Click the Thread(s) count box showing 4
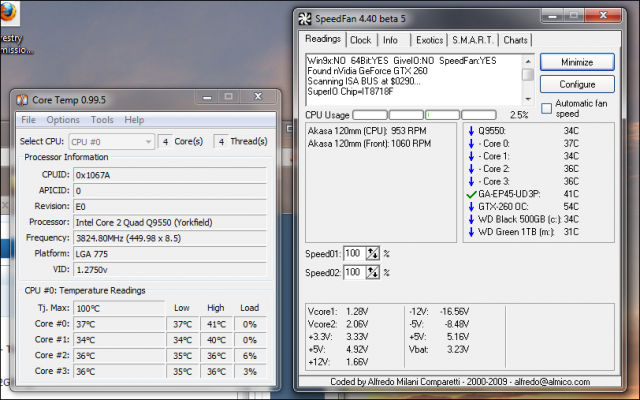 [221, 142]
